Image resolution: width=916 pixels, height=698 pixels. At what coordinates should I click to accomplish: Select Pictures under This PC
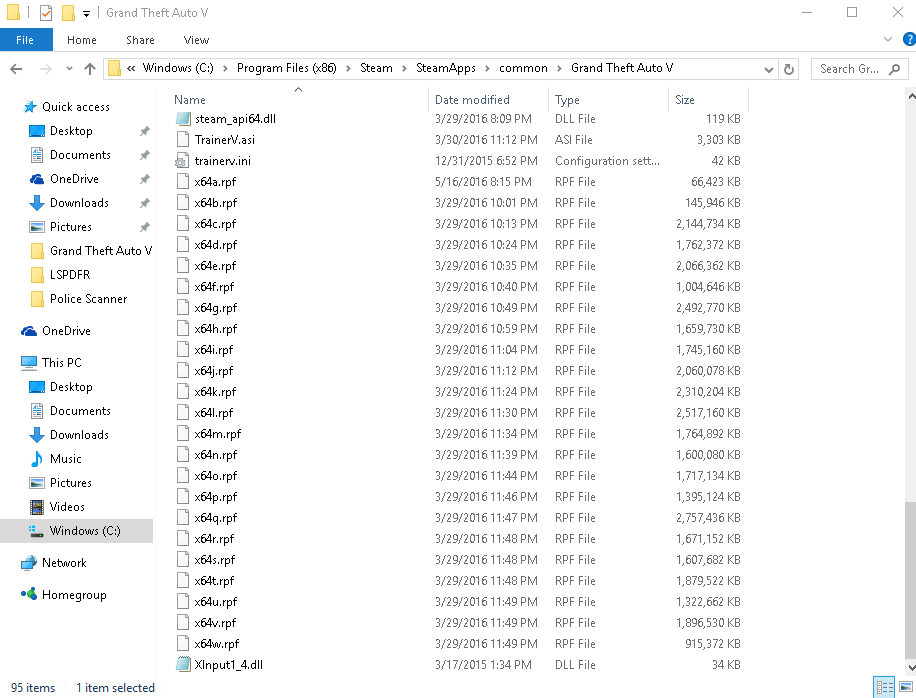(x=71, y=482)
